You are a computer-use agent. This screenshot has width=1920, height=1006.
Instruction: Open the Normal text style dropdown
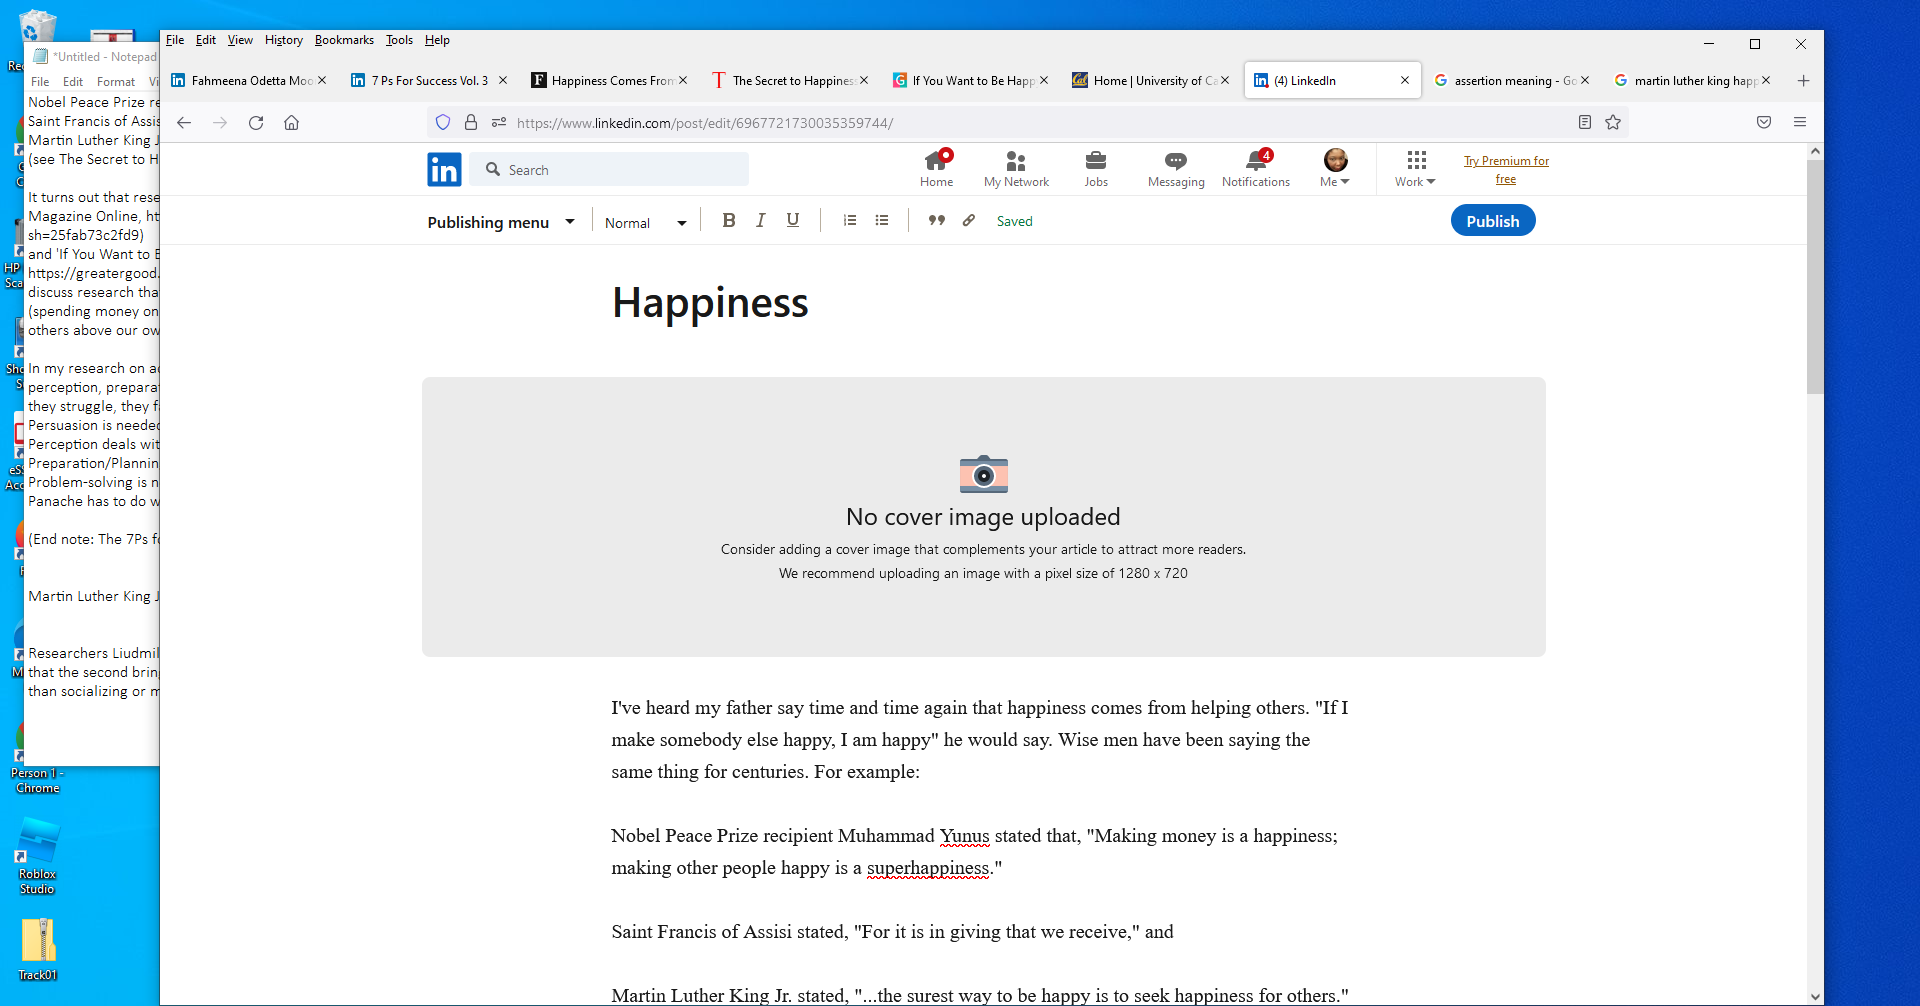645,223
